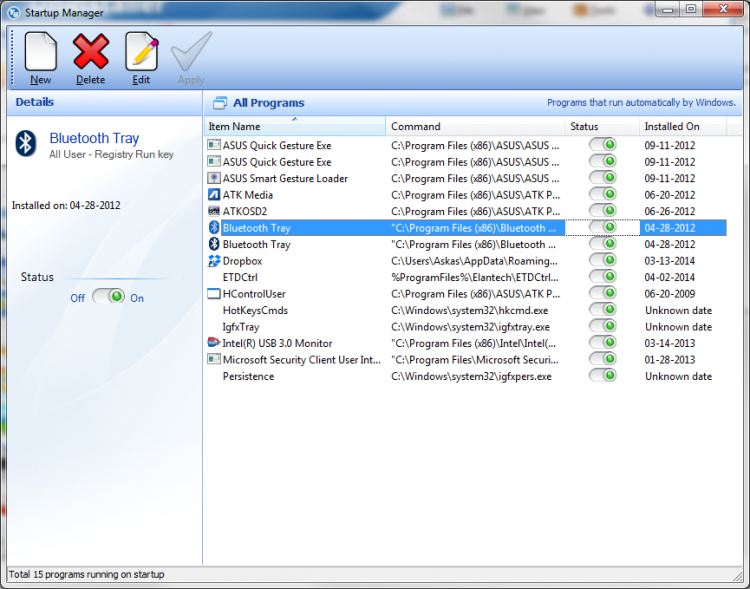The height and width of the screenshot is (589, 750).
Task: Click the %ProgramFiles%\Elantech command cell
Action: coord(475,278)
